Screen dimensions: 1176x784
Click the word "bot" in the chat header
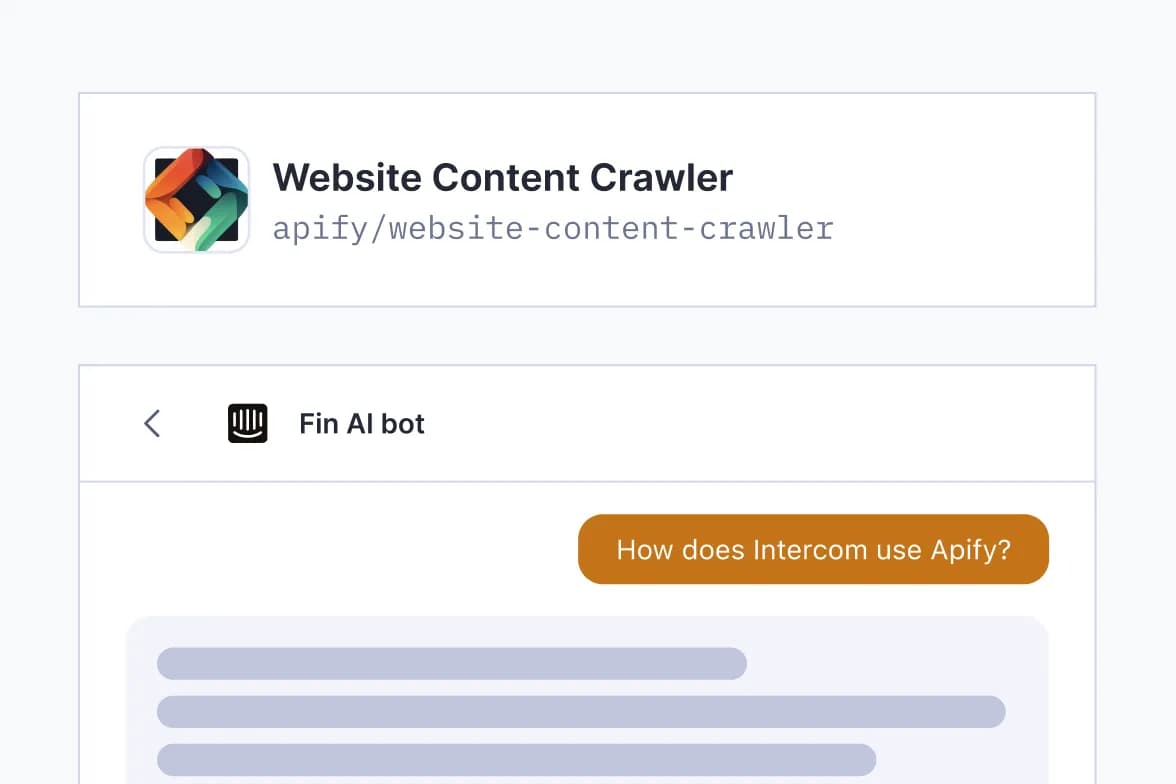tap(403, 424)
